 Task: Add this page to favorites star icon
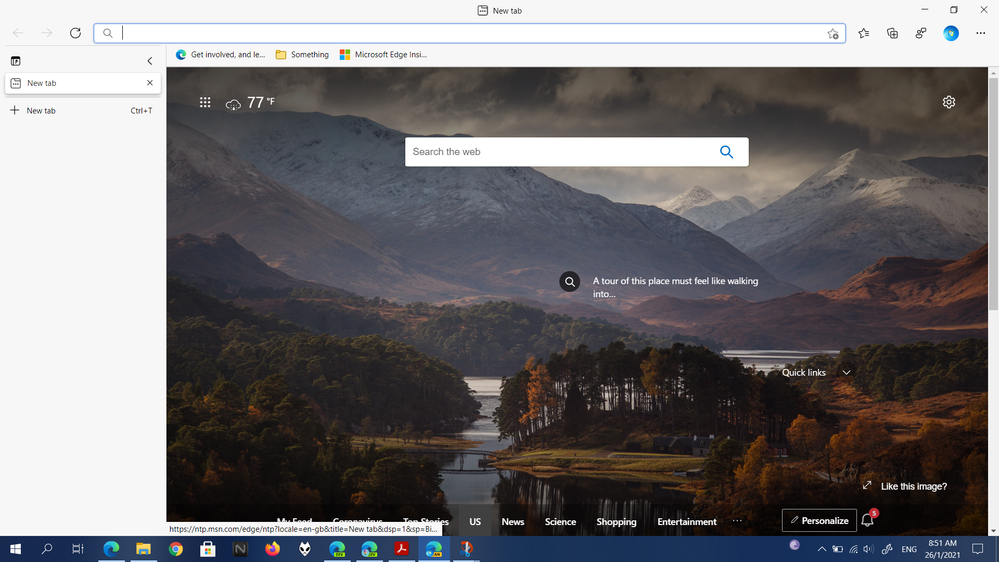pyautogui.click(x=833, y=34)
